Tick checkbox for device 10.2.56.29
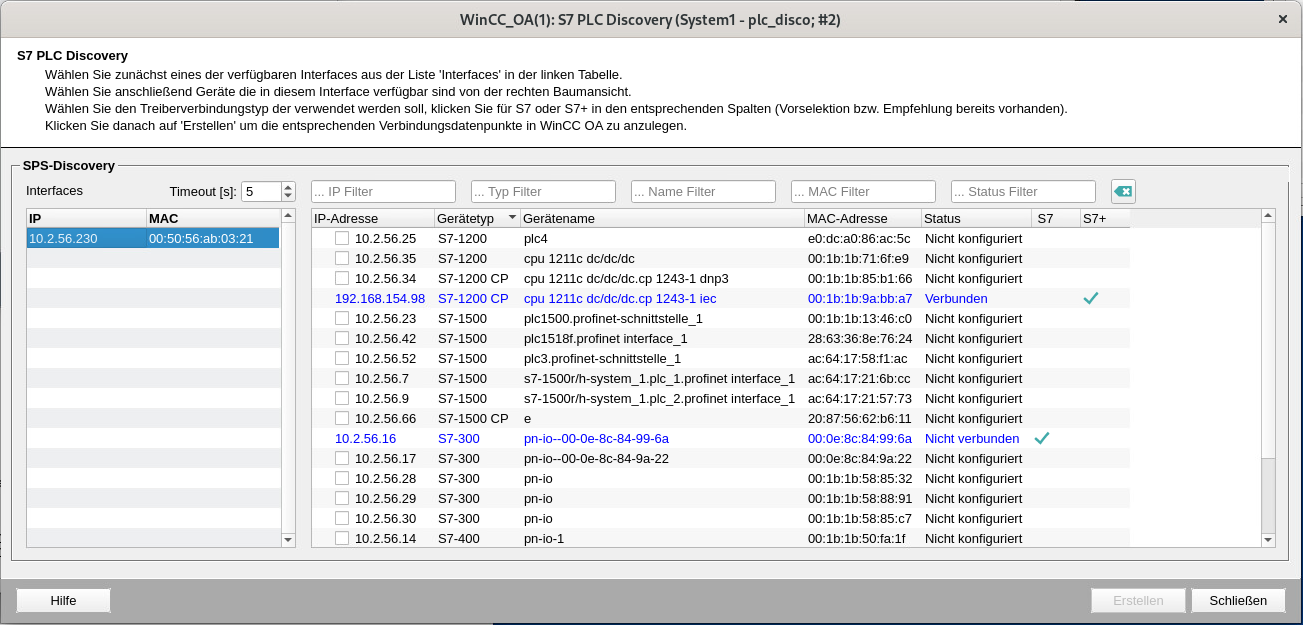 pos(342,498)
